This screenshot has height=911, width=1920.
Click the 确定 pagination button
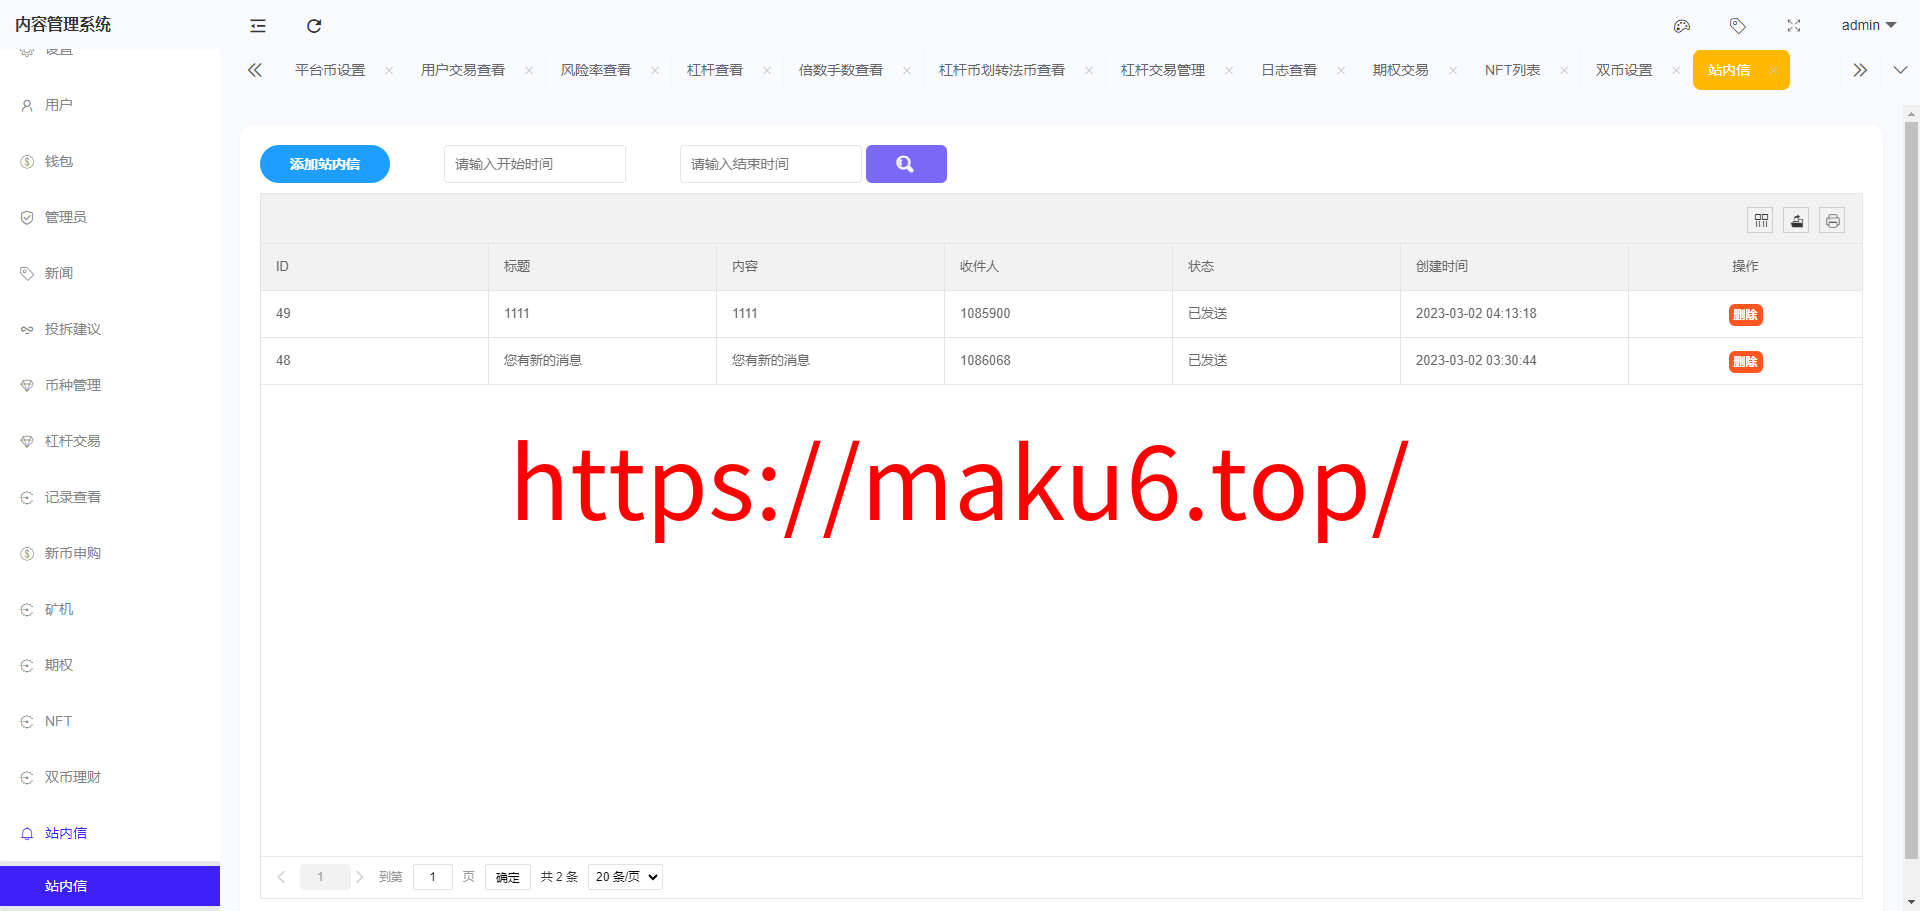508,877
